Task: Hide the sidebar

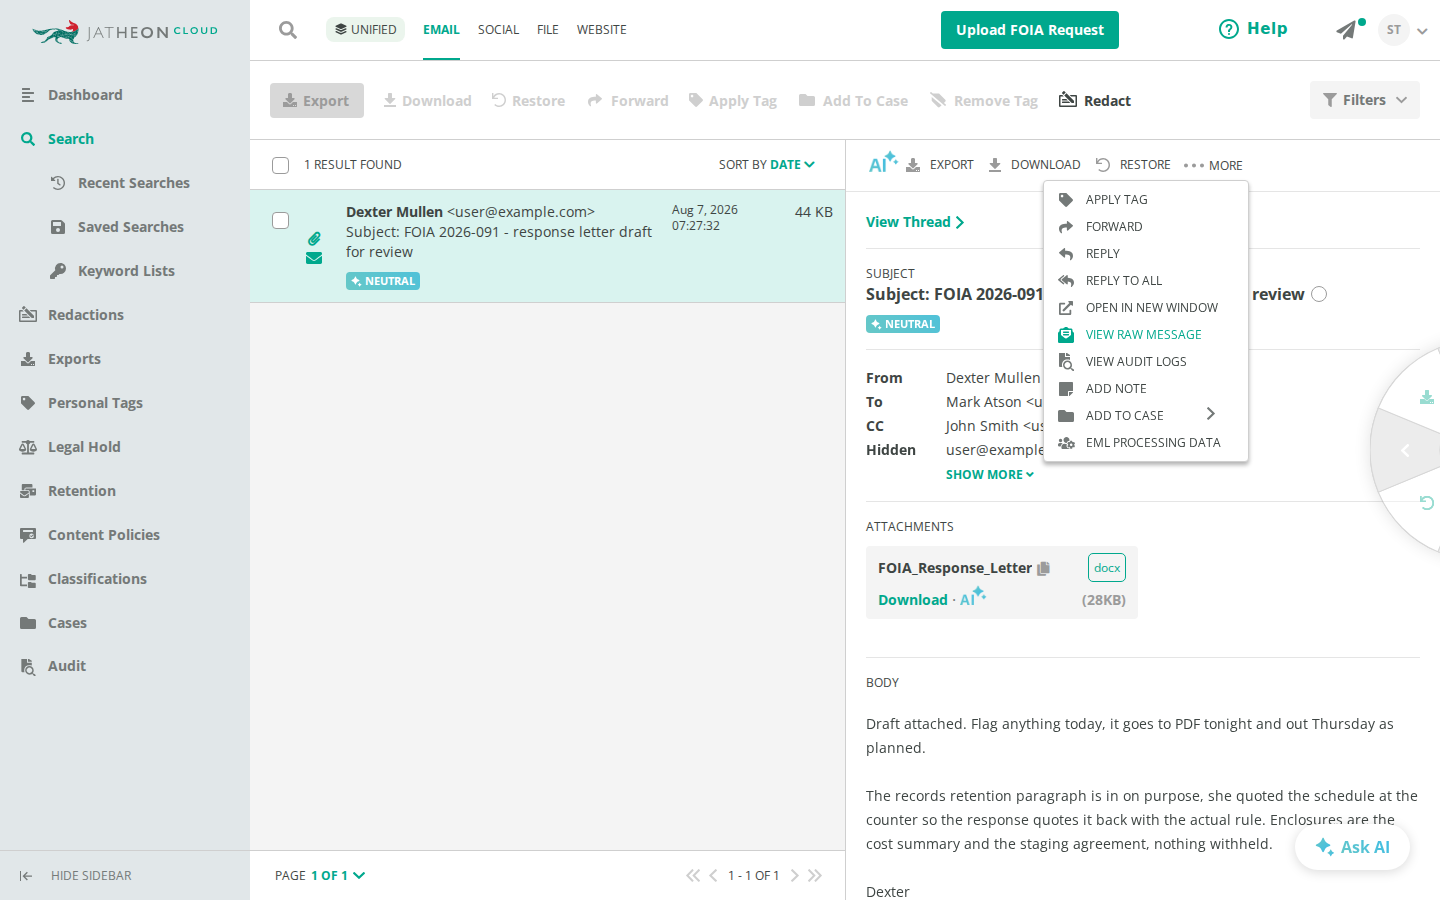Action: tap(76, 875)
